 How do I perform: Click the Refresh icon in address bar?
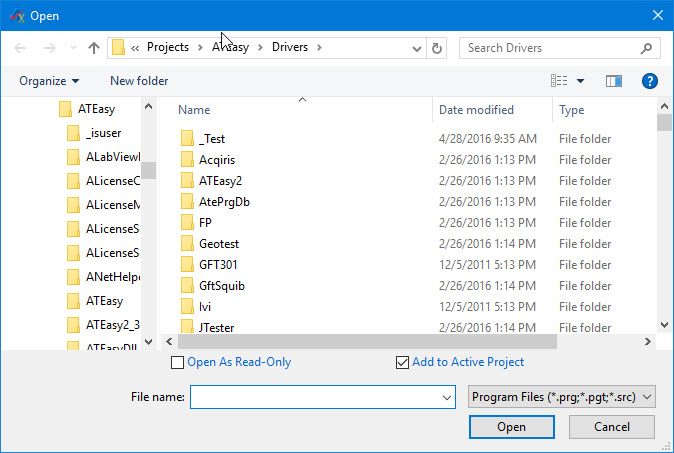[x=436, y=48]
